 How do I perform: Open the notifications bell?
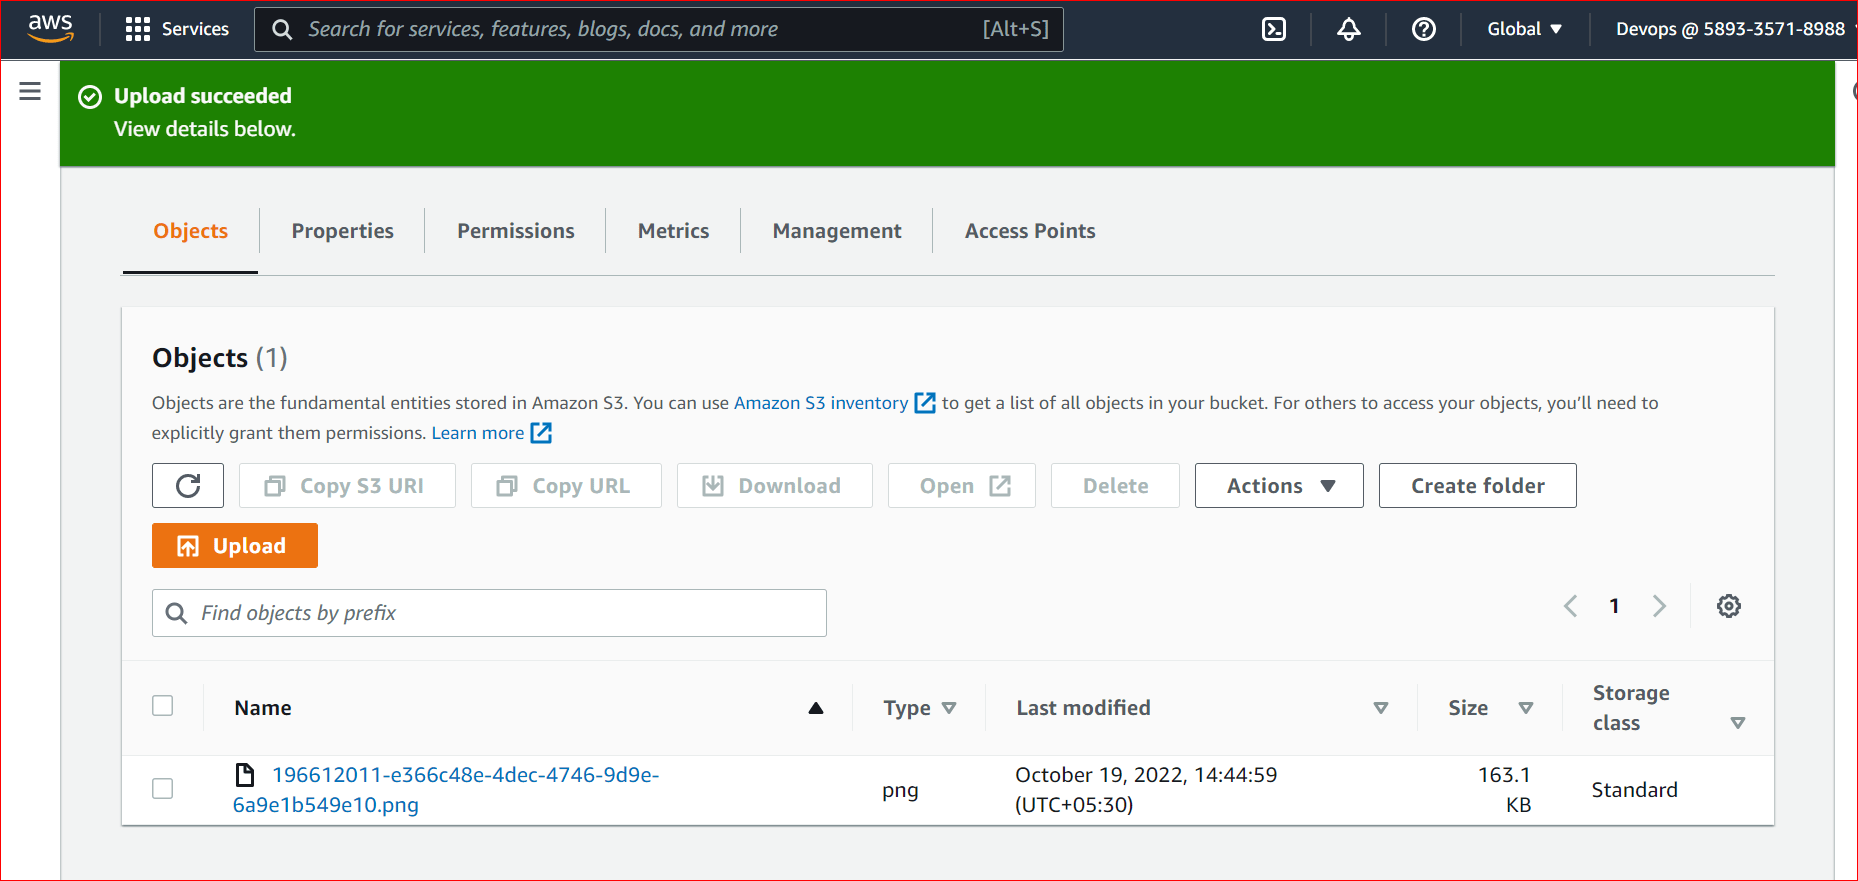1349,29
